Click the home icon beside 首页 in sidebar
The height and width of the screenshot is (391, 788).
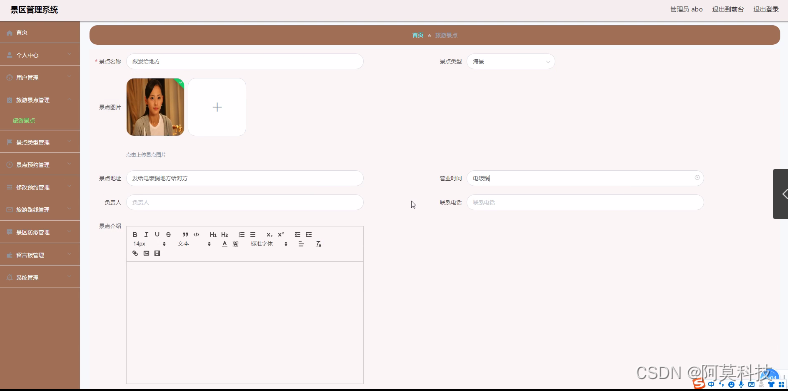tap(9, 33)
